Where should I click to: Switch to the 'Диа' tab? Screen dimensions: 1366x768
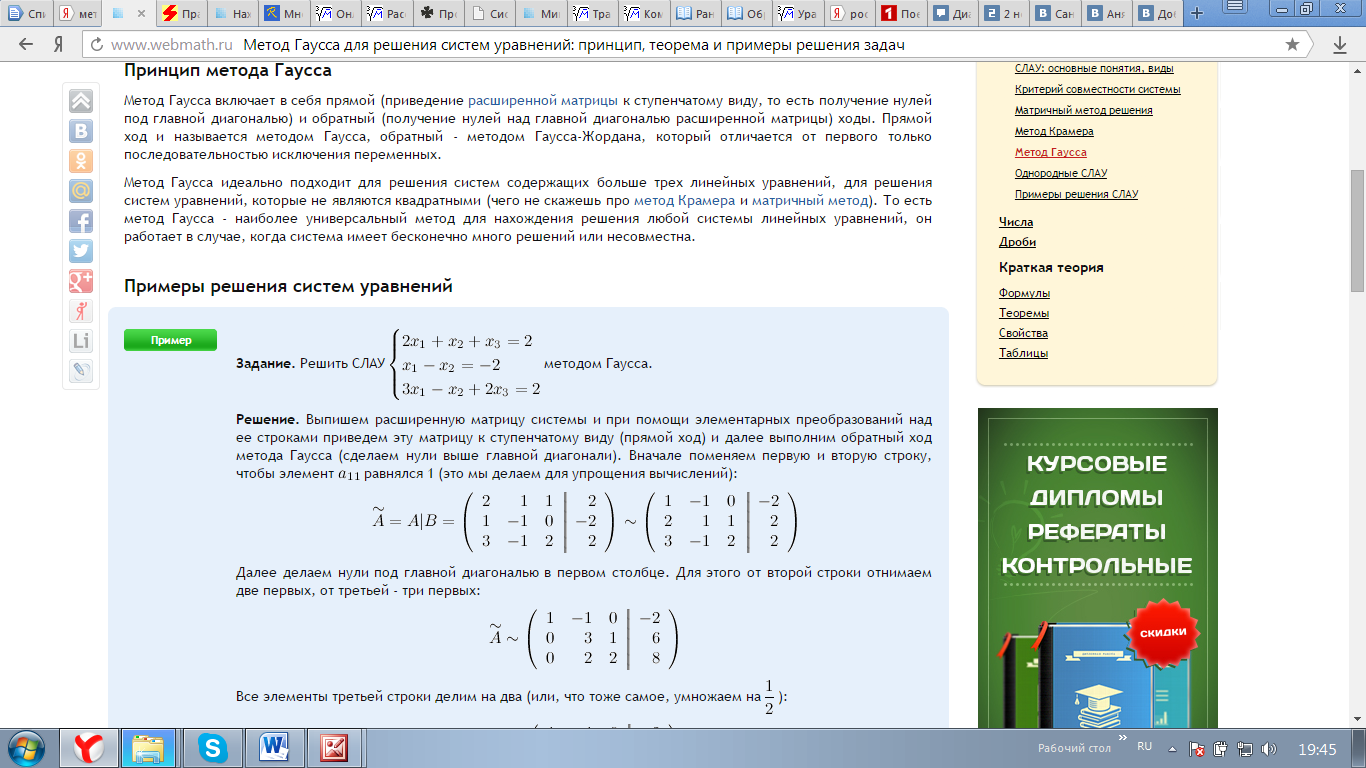952,14
